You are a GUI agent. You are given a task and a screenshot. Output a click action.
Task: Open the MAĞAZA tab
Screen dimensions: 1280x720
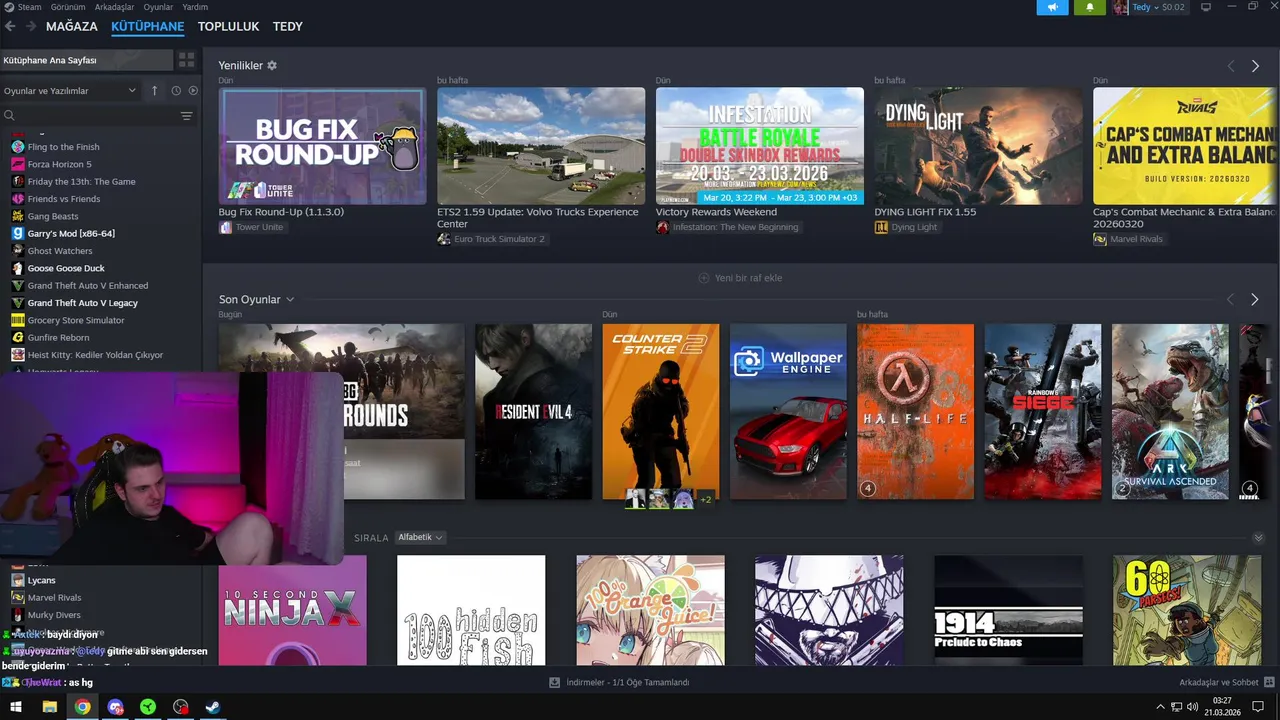point(72,26)
